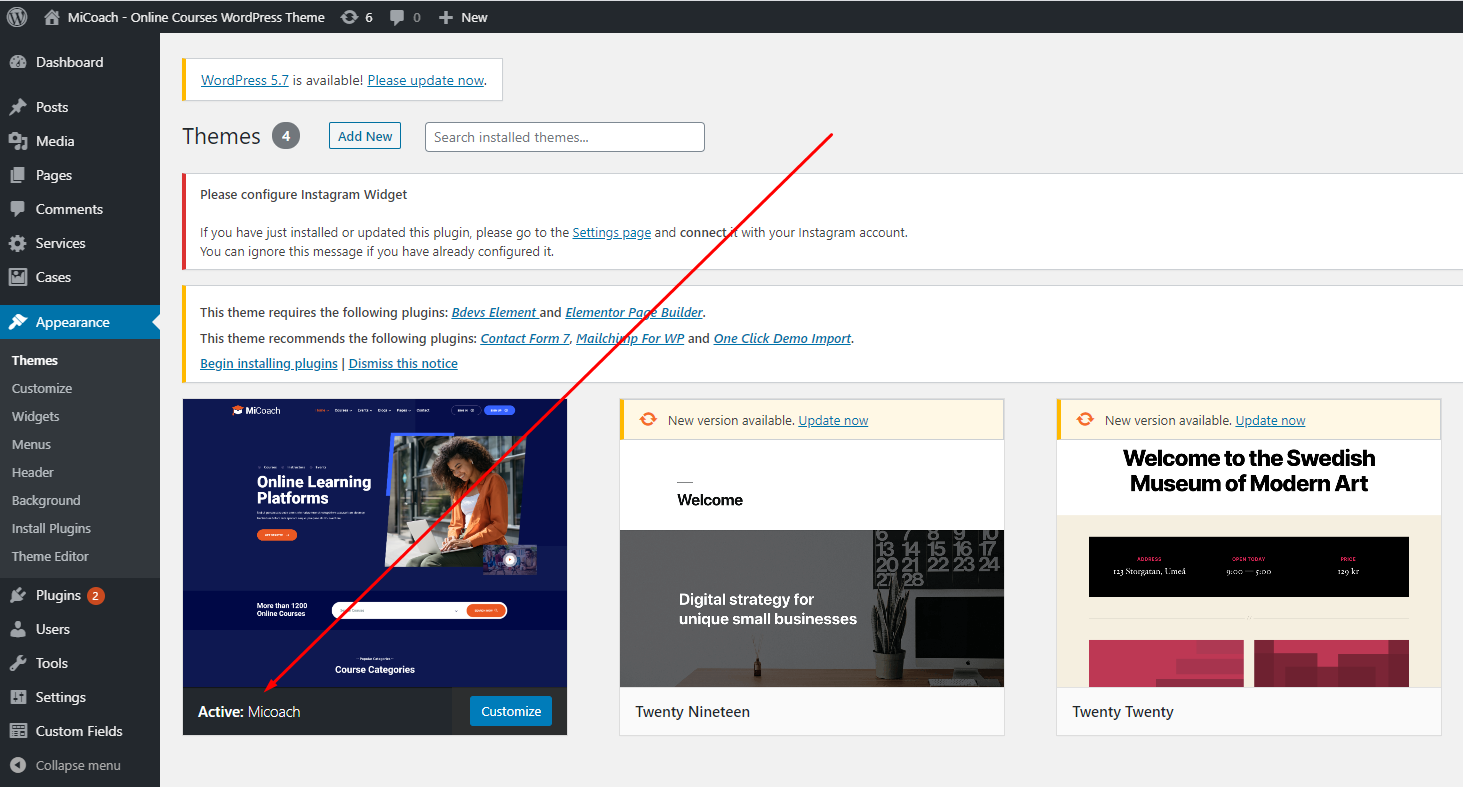This screenshot has width=1463, height=787.
Task: Click update refresh icon on Twenty Twenty
Action: point(1085,420)
